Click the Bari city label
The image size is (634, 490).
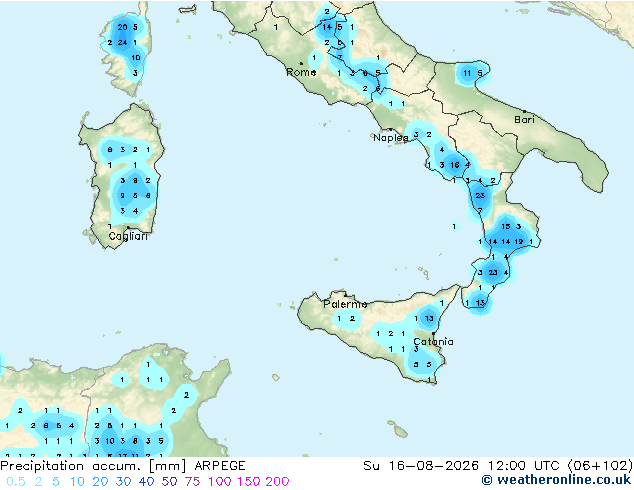tap(524, 119)
